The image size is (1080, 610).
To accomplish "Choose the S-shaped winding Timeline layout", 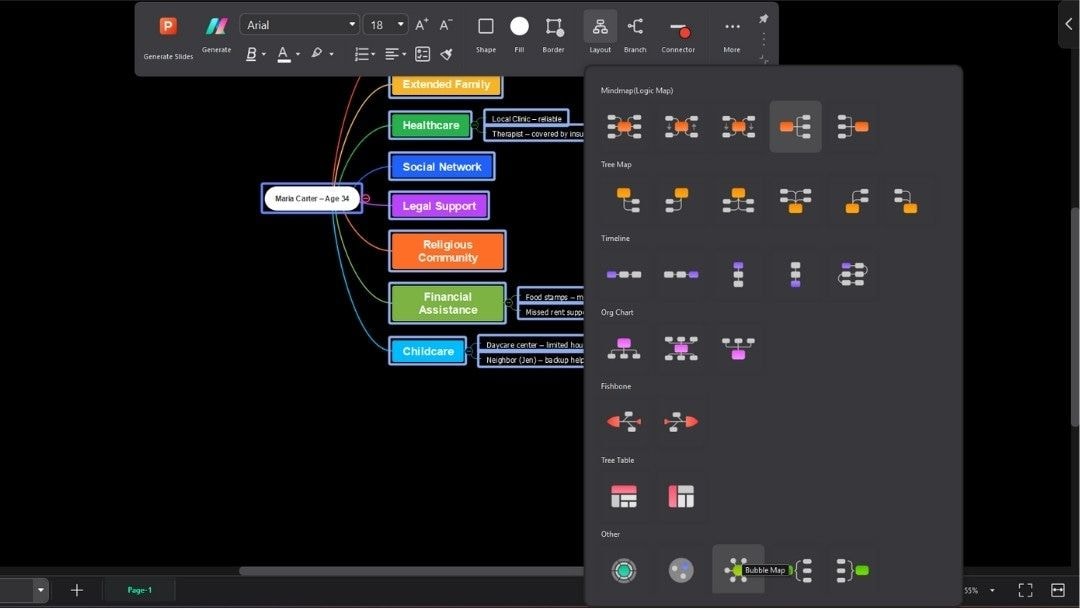I will [853, 274].
